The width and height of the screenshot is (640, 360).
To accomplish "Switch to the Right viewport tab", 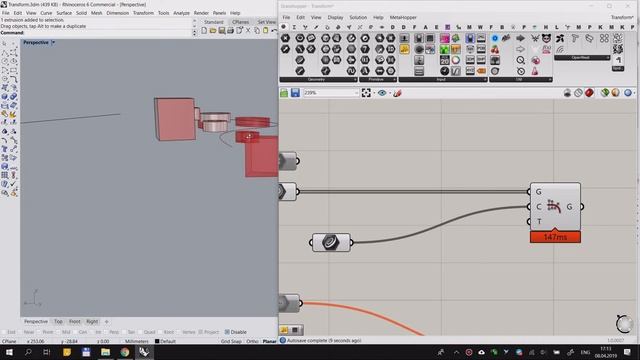I will coord(92,322).
